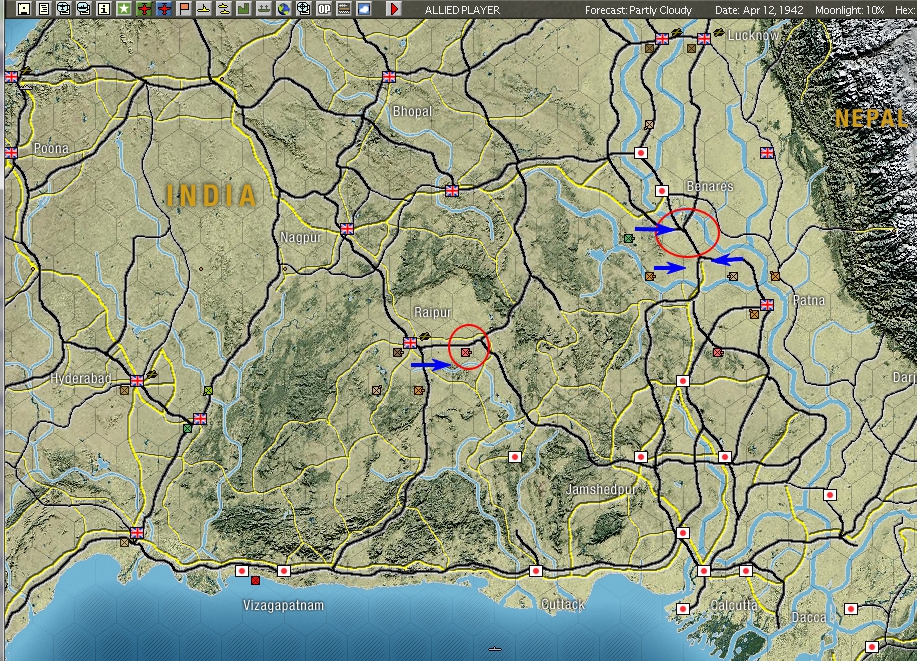Click the orange flag toolbar icon

click(x=184, y=9)
